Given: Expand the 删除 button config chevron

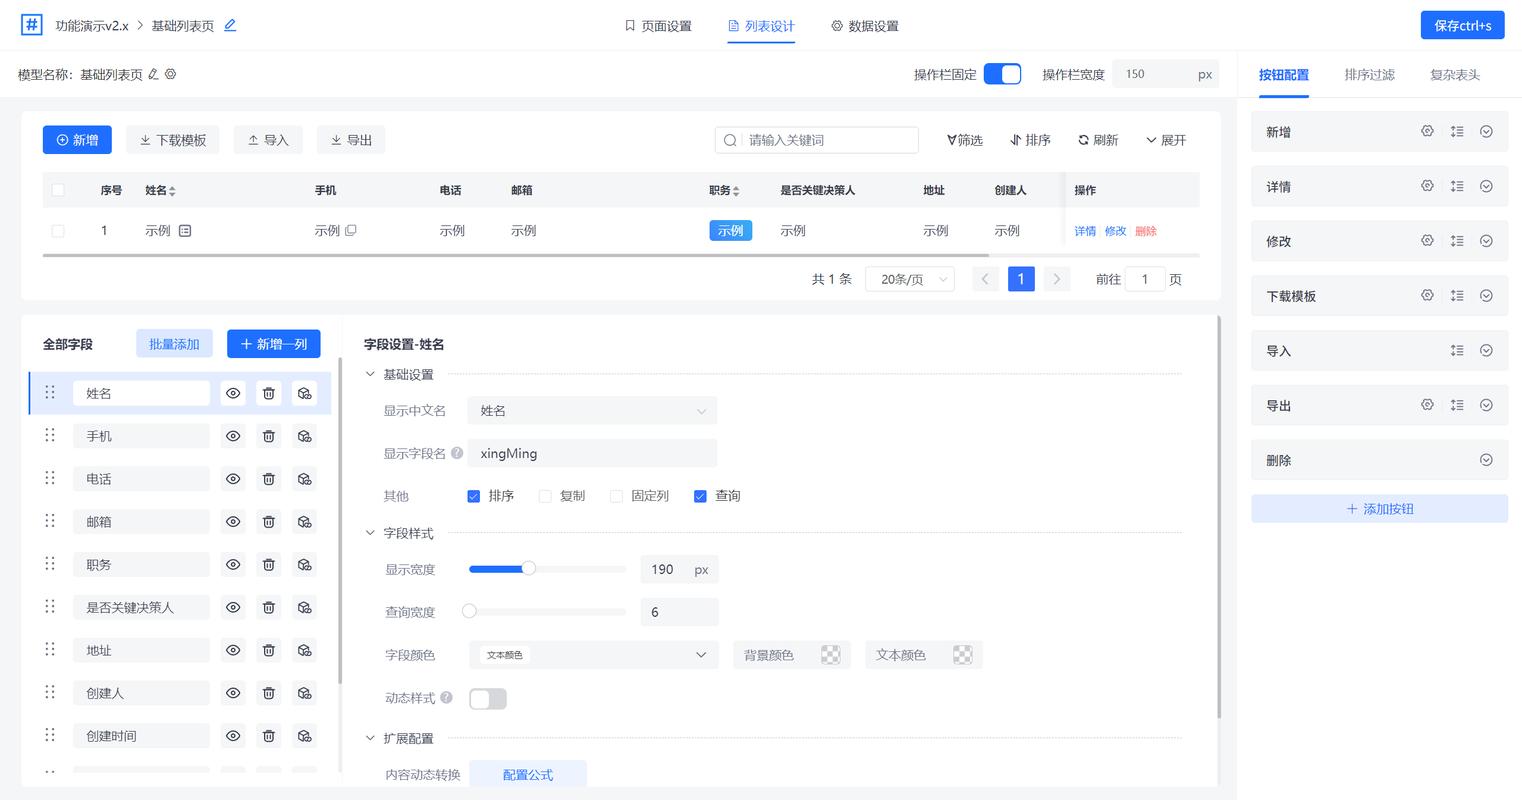Looking at the screenshot, I should [x=1486, y=460].
